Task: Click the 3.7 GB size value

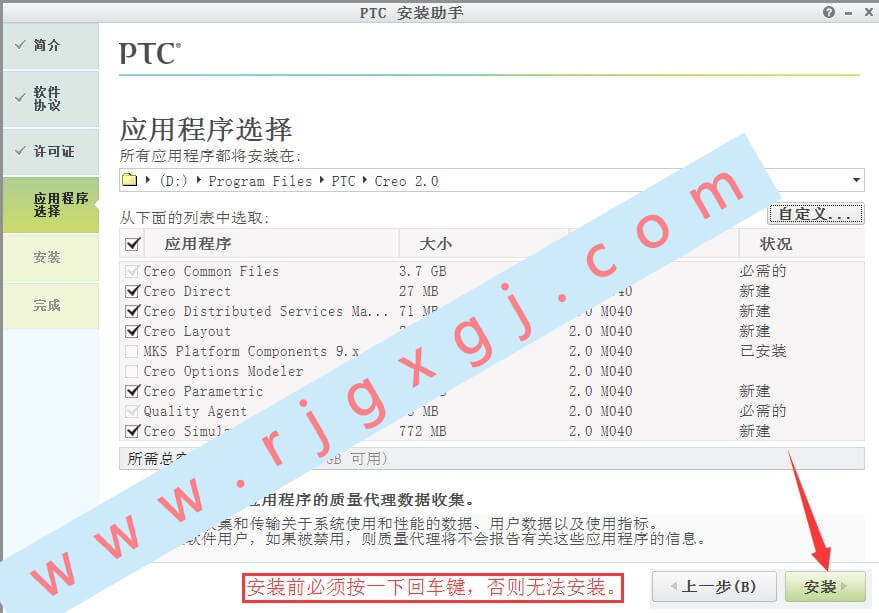Action: pyautogui.click(x=423, y=271)
